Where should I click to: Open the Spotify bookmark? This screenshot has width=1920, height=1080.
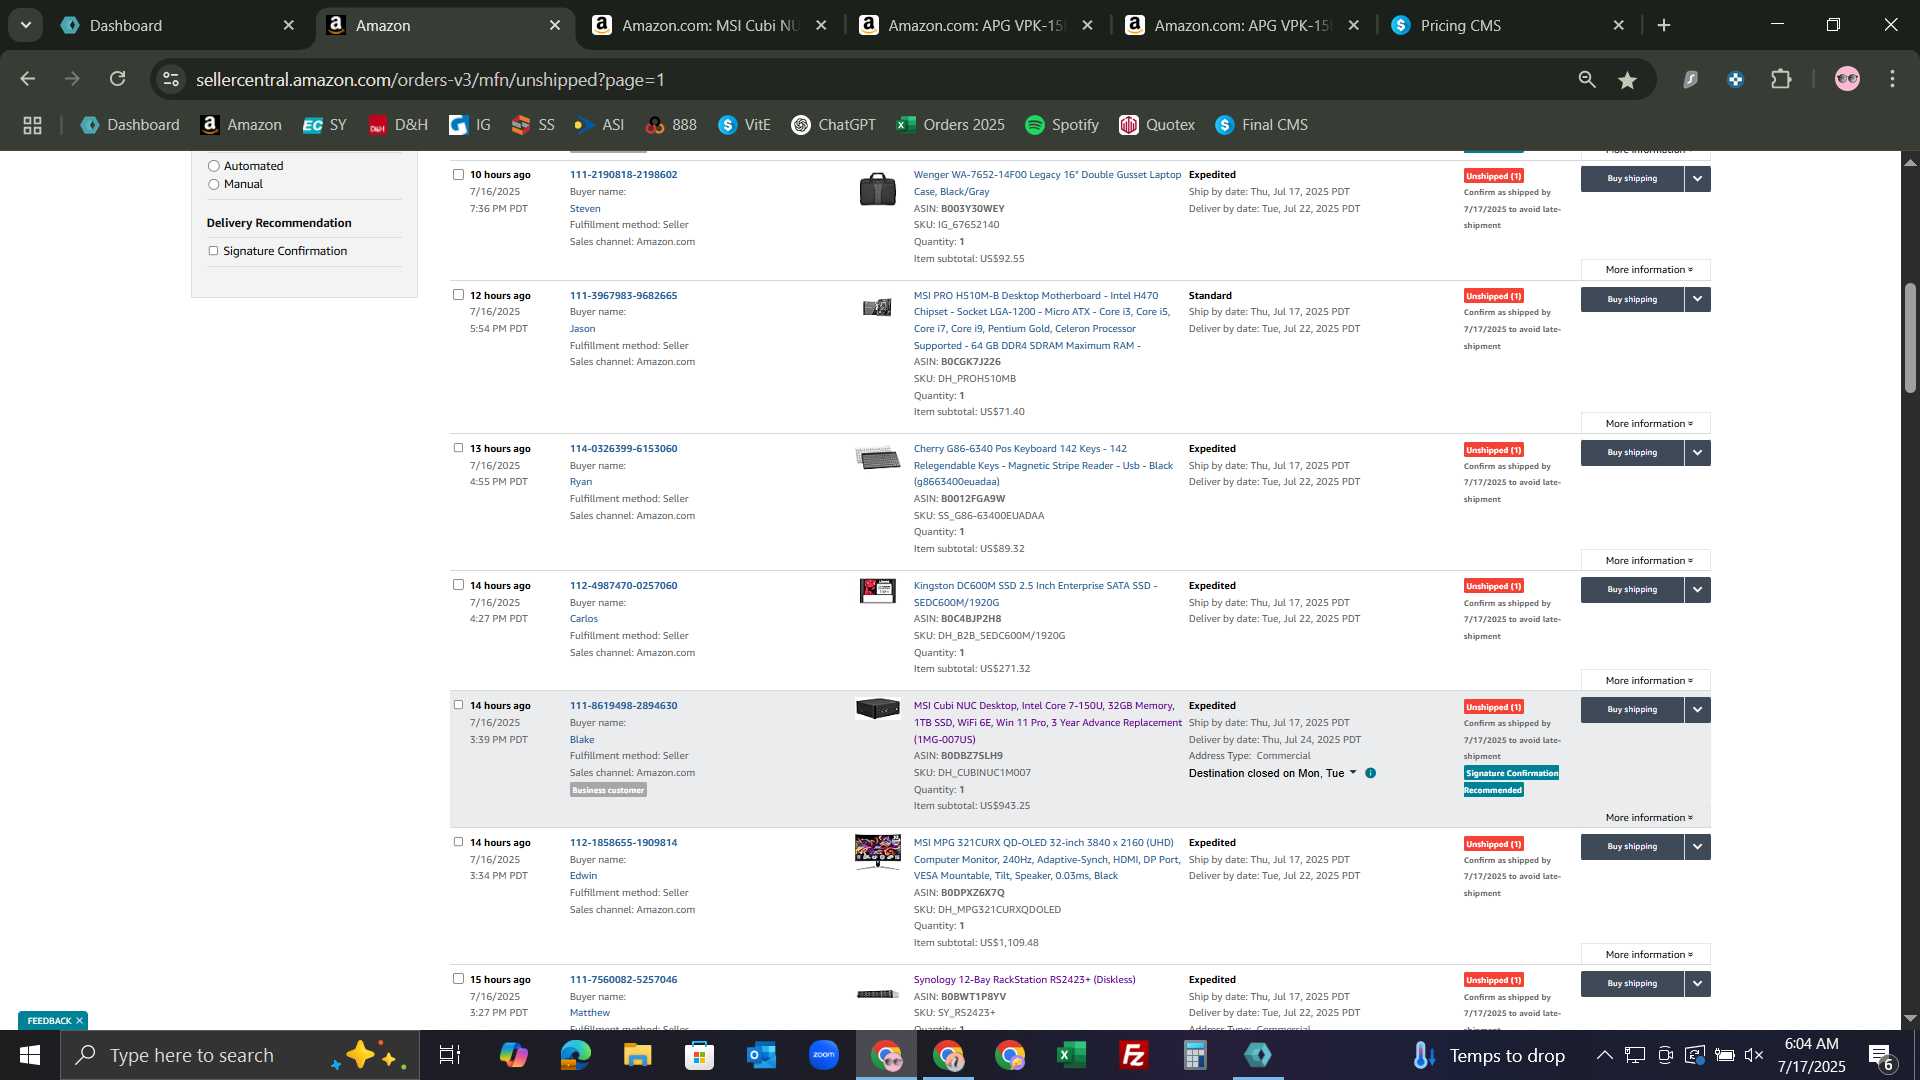pyautogui.click(x=1062, y=125)
